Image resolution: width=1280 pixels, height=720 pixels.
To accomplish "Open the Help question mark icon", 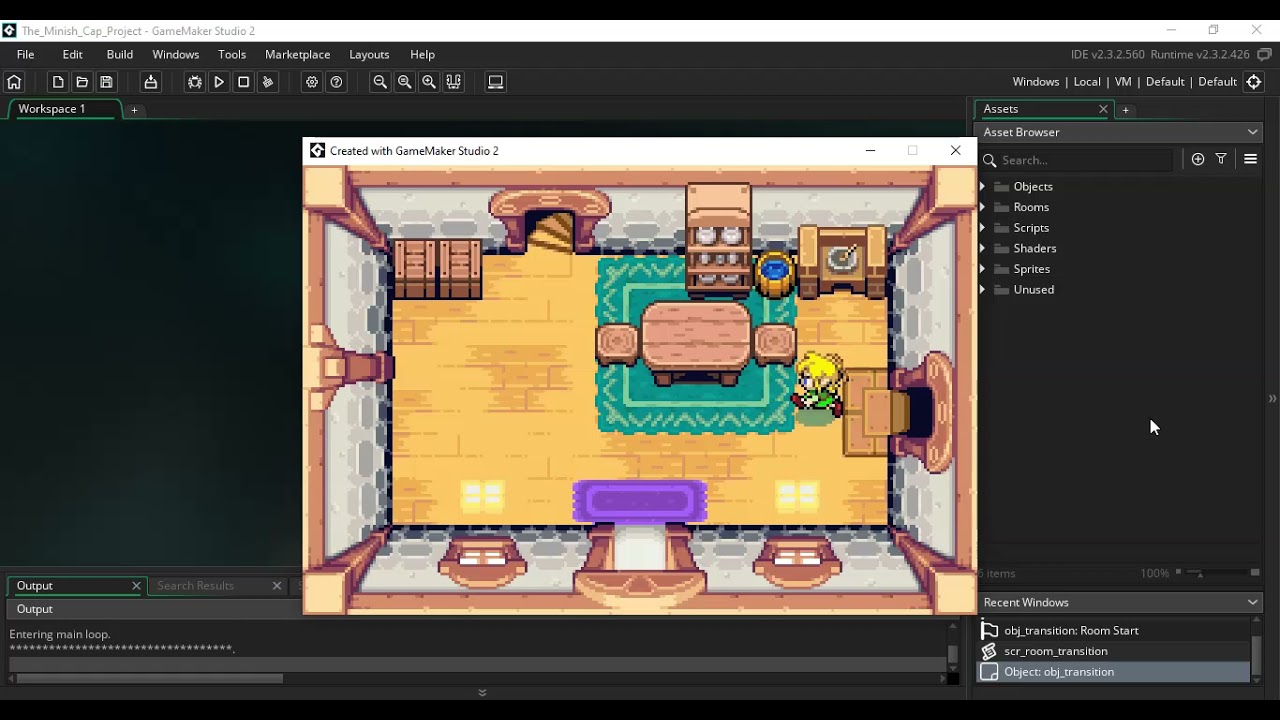I will click(337, 82).
